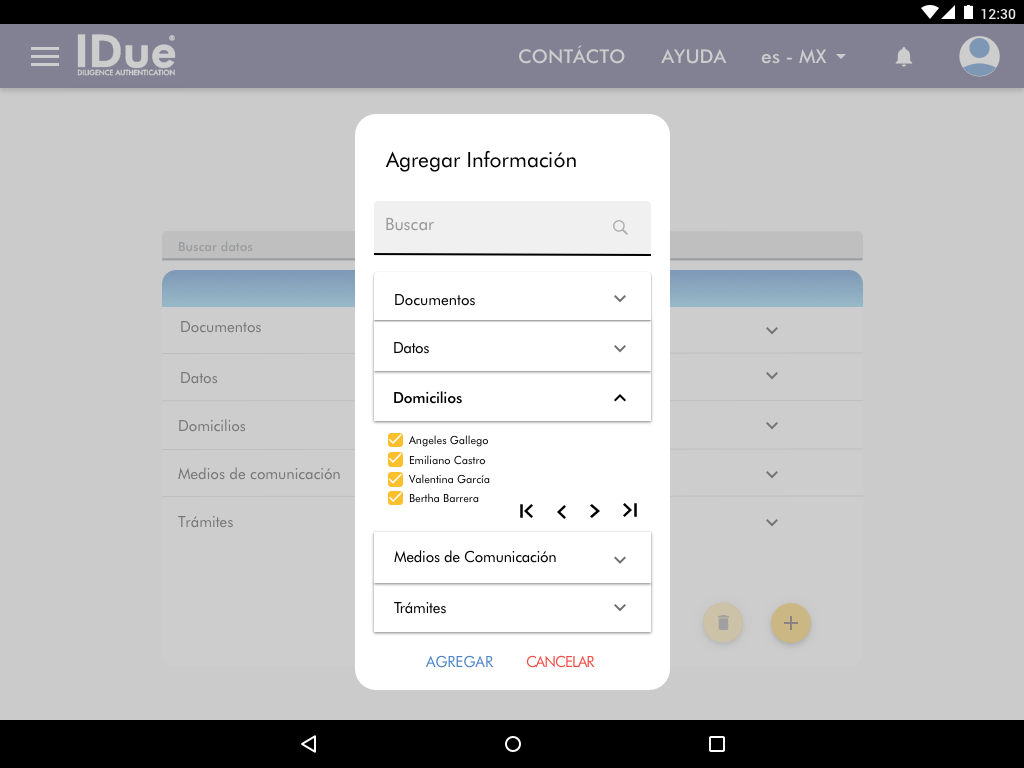Viewport: 1024px width, 768px height.
Task: Click the search magnifier icon in Buscar
Action: [620, 227]
